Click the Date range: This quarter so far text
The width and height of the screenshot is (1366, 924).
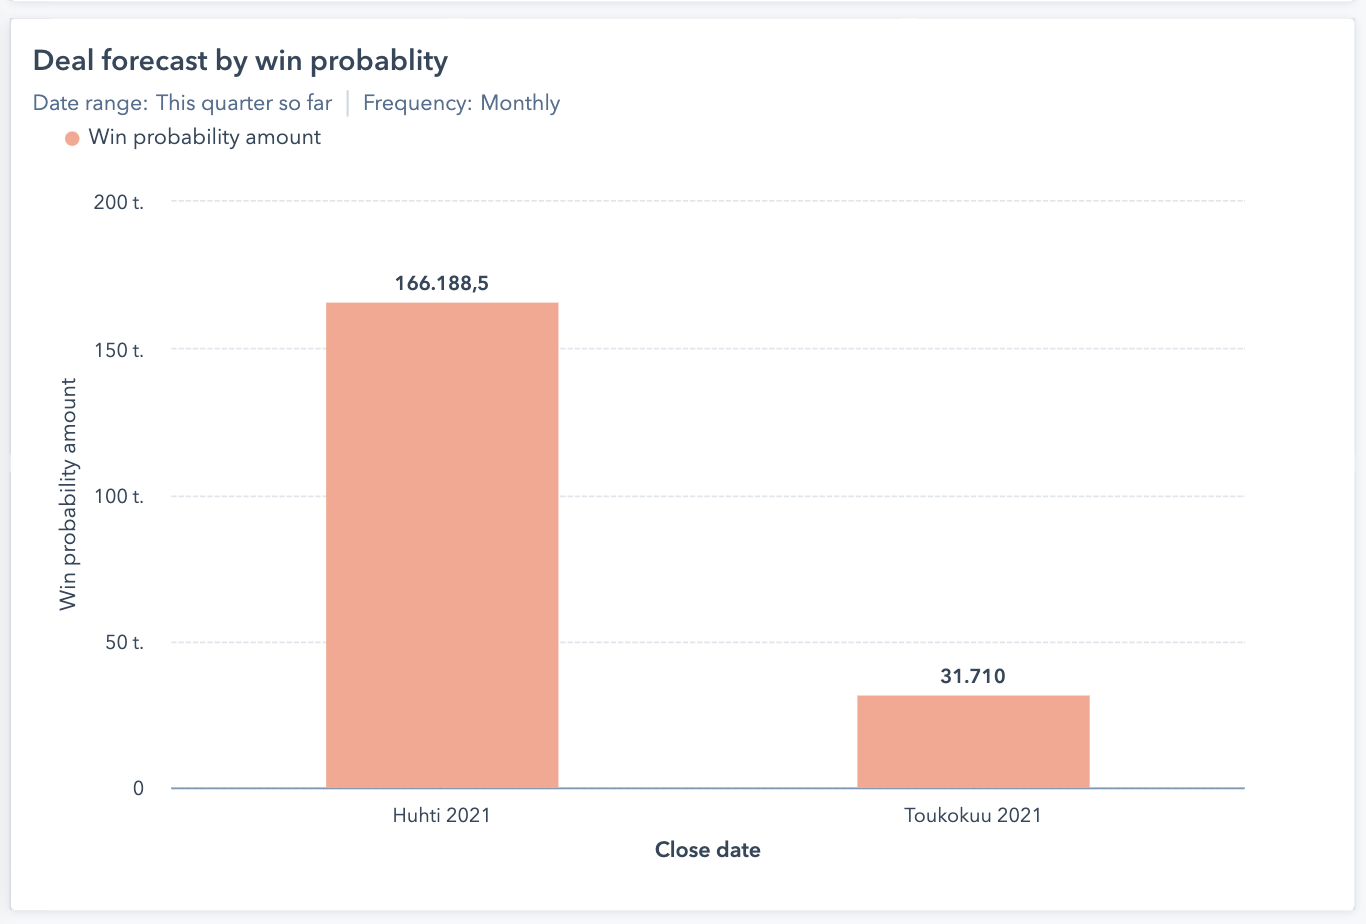182,103
